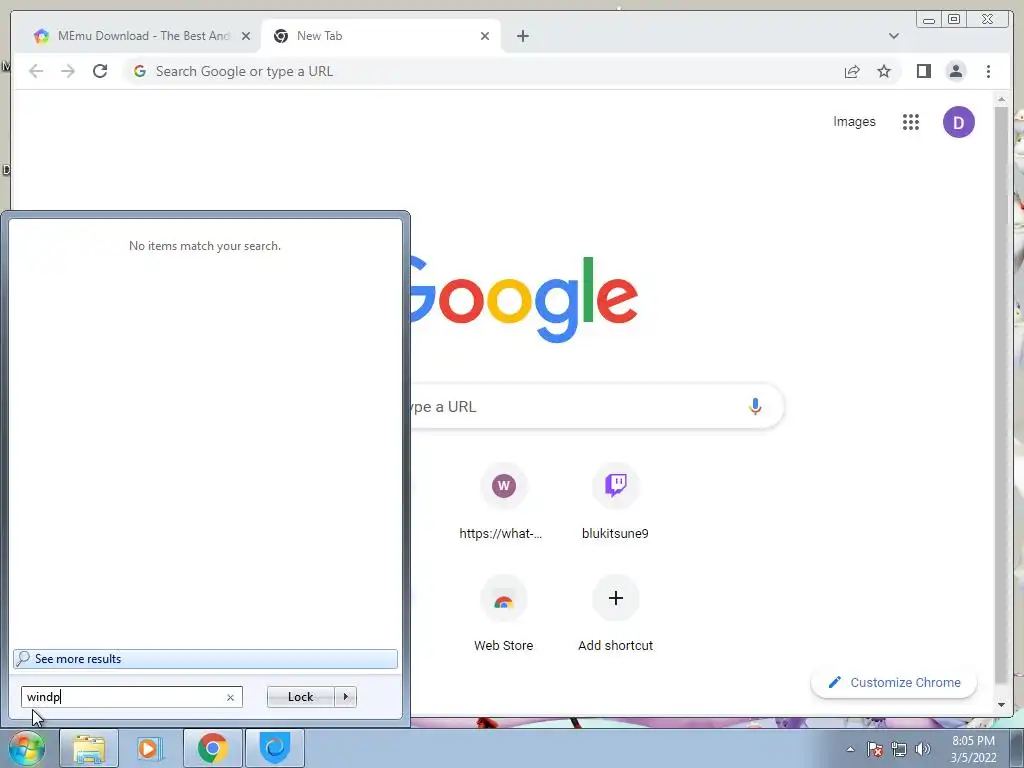The image size is (1024, 768).
Task: Open Chrome's three-dot menu
Action: point(988,71)
